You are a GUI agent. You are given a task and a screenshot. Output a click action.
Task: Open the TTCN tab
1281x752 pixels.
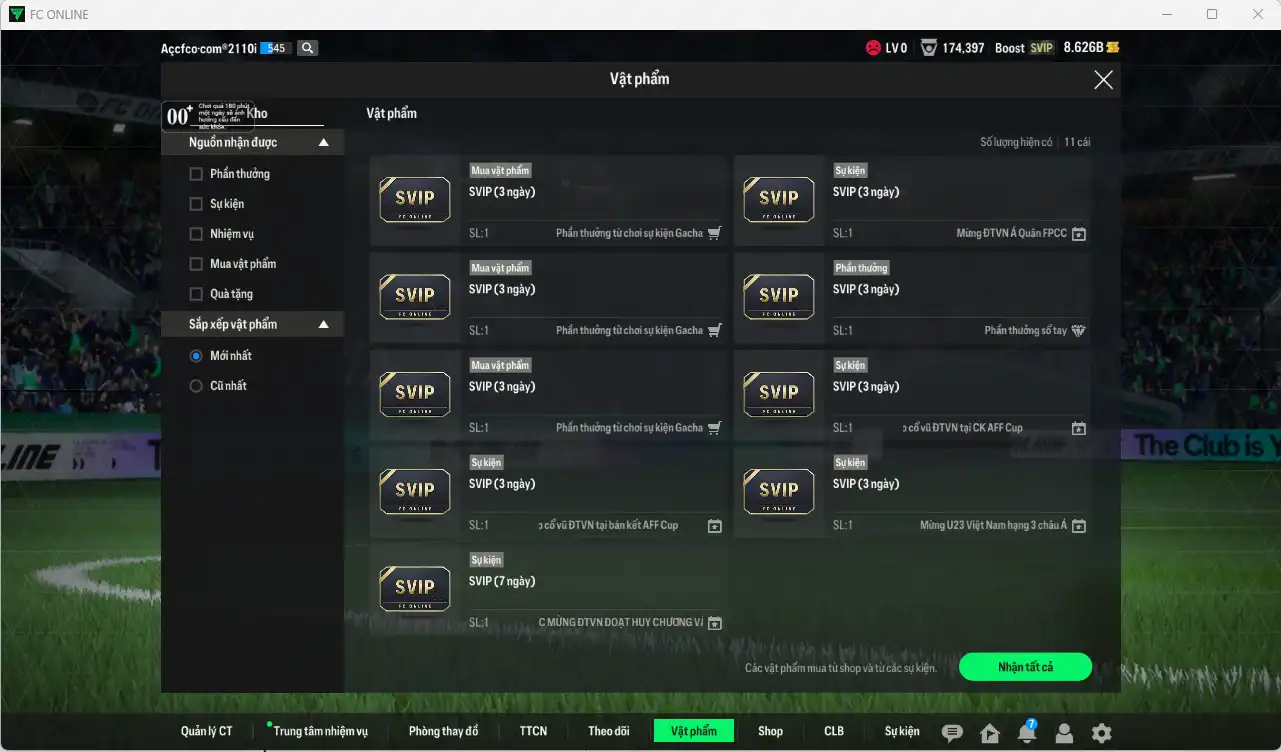tap(533, 731)
